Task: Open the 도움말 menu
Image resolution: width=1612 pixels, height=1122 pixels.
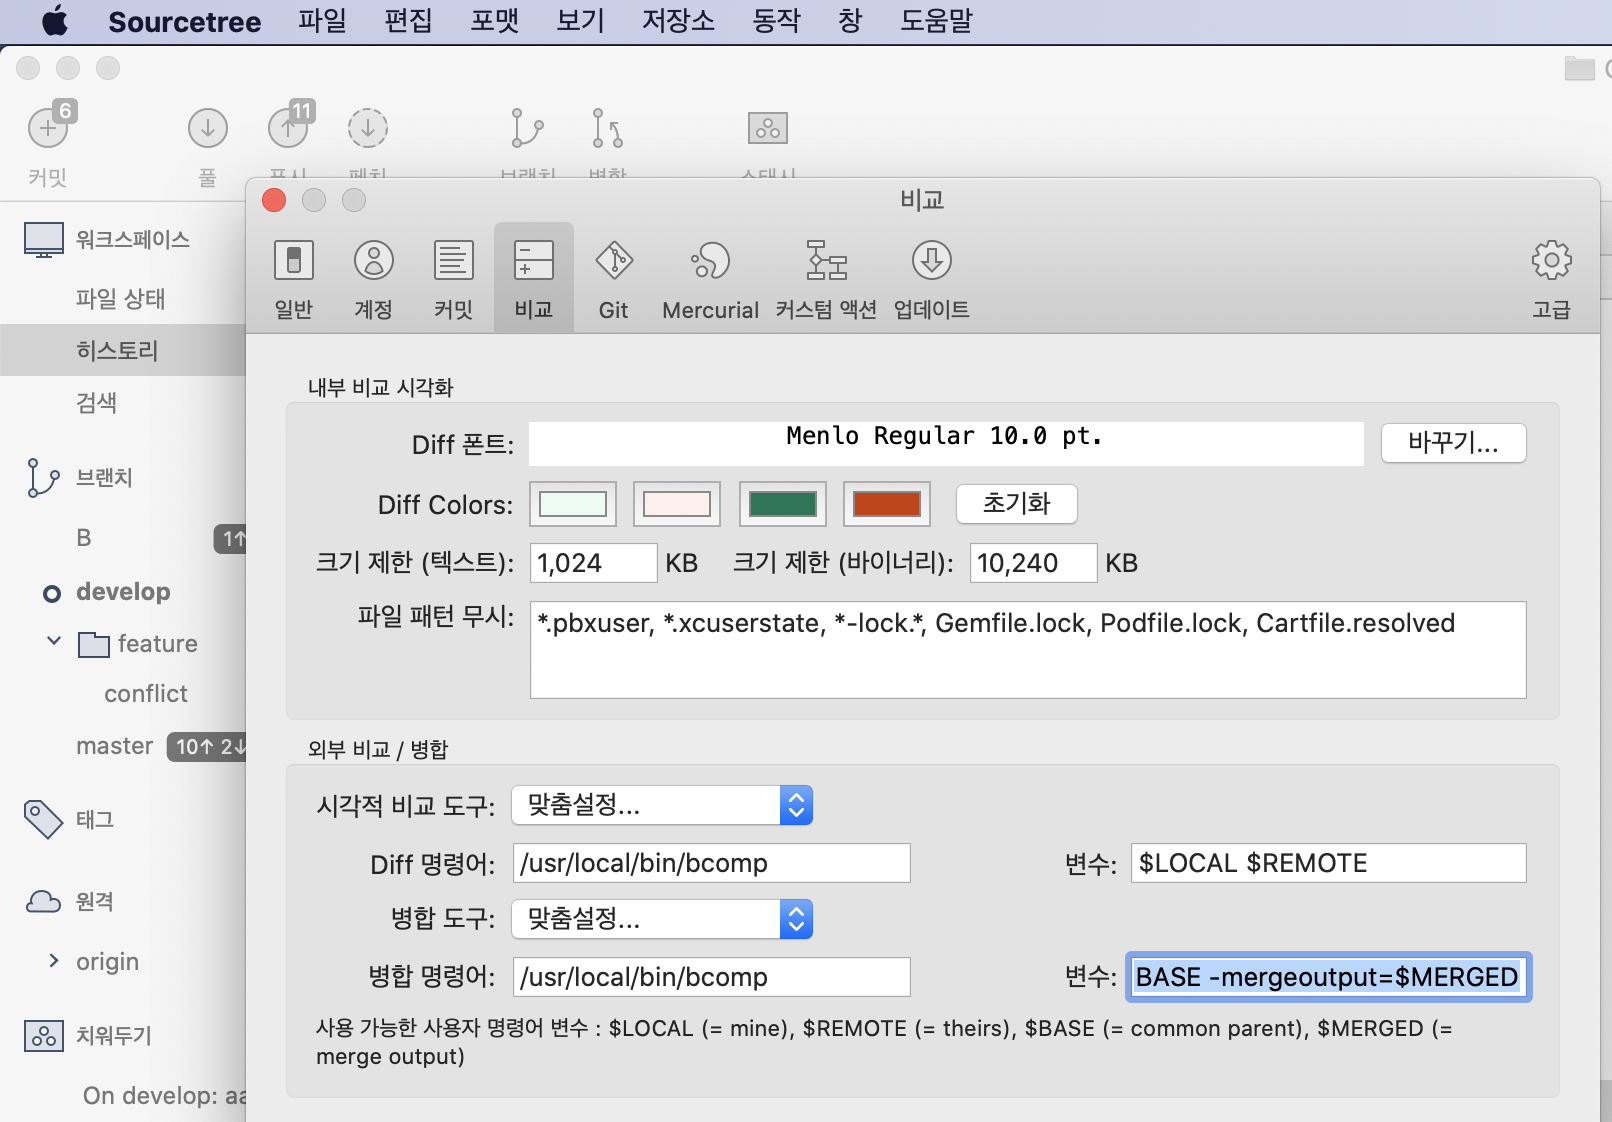Action: 937,21
